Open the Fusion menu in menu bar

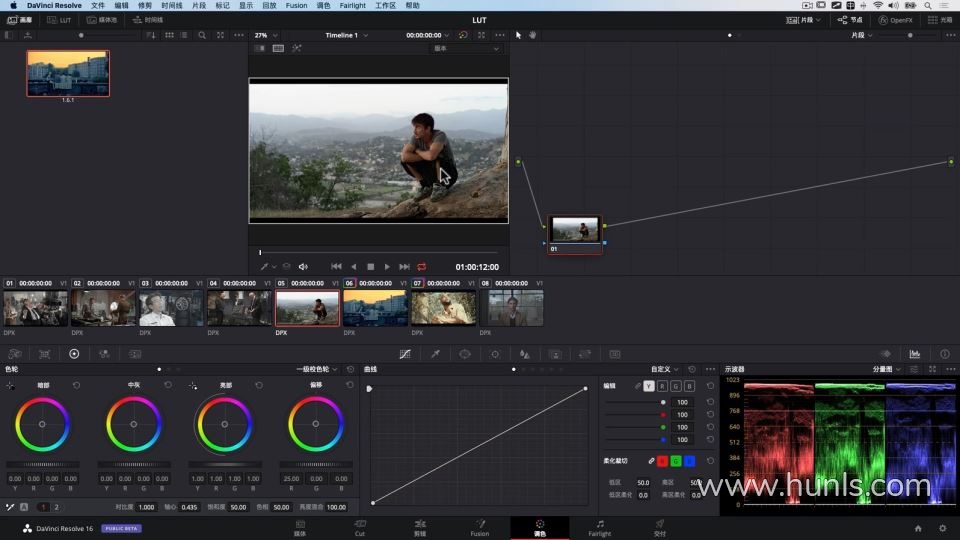point(296,5)
